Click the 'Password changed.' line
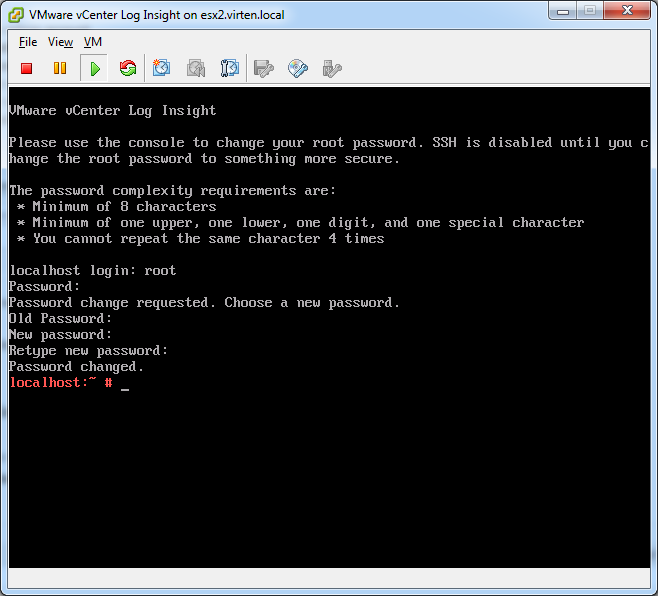The width and height of the screenshot is (658, 596). tap(76, 367)
